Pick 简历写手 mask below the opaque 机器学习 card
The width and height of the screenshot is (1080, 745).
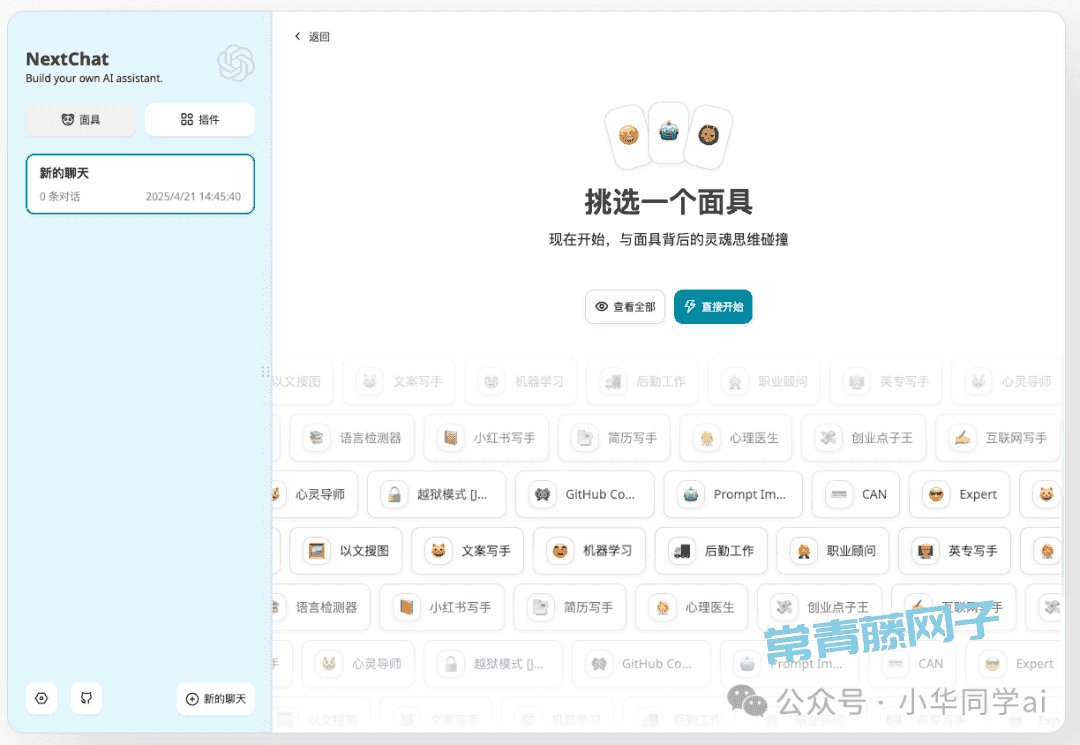(570, 607)
